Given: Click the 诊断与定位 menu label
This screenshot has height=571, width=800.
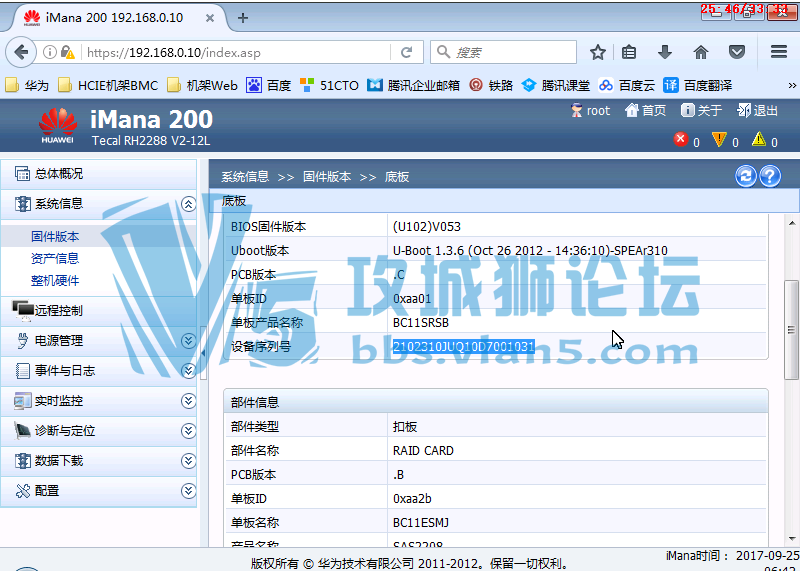Looking at the screenshot, I should coord(65,431).
